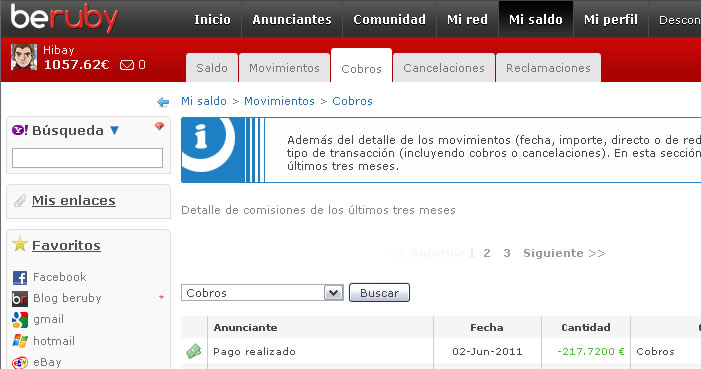Go to page 3 of results

[x=507, y=253]
